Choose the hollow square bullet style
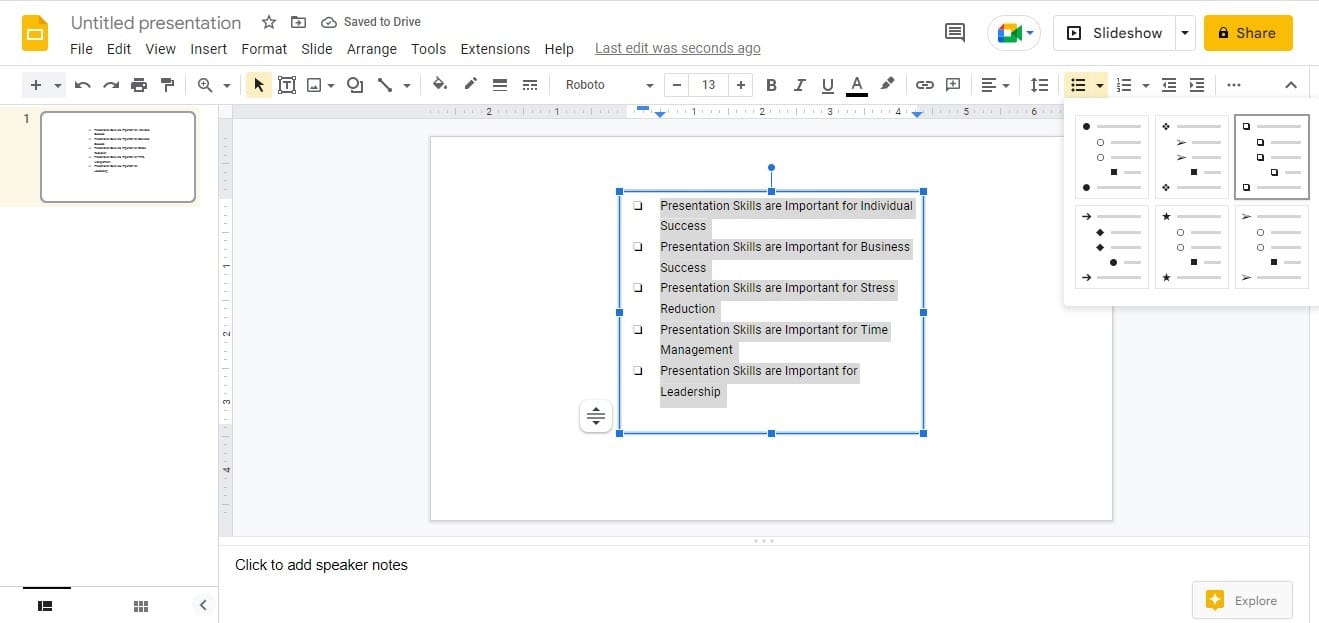1319x623 pixels. tap(1271, 155)
